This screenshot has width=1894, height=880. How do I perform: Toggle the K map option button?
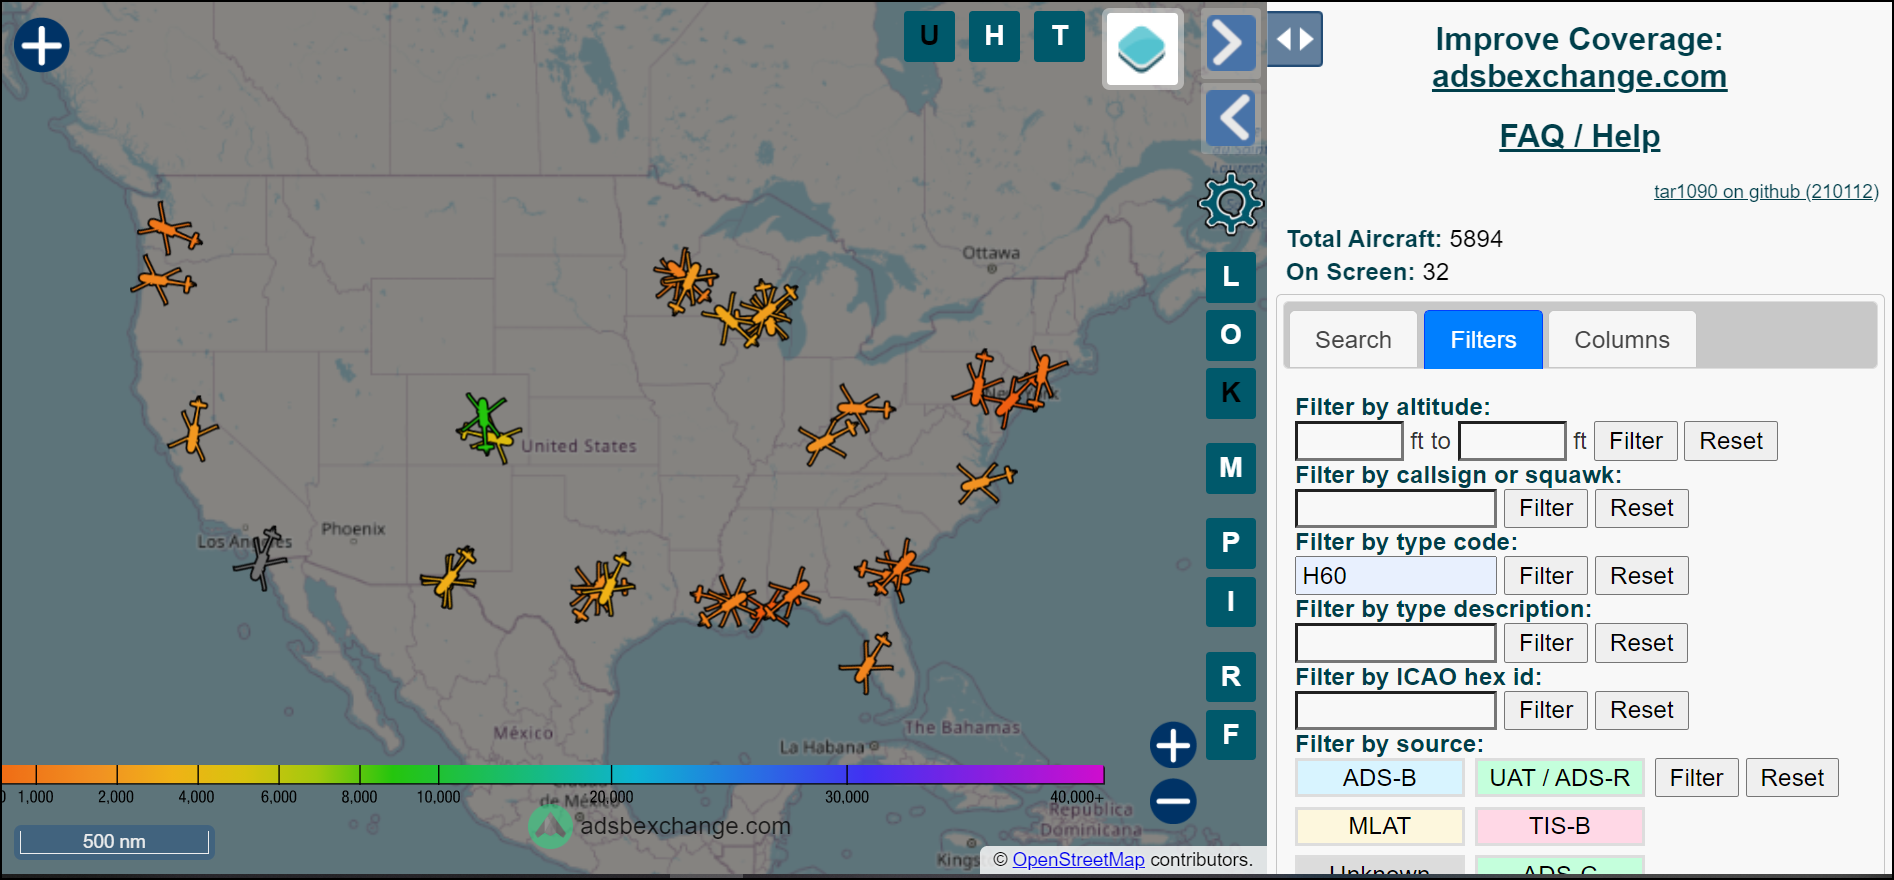pos(1231,393)
